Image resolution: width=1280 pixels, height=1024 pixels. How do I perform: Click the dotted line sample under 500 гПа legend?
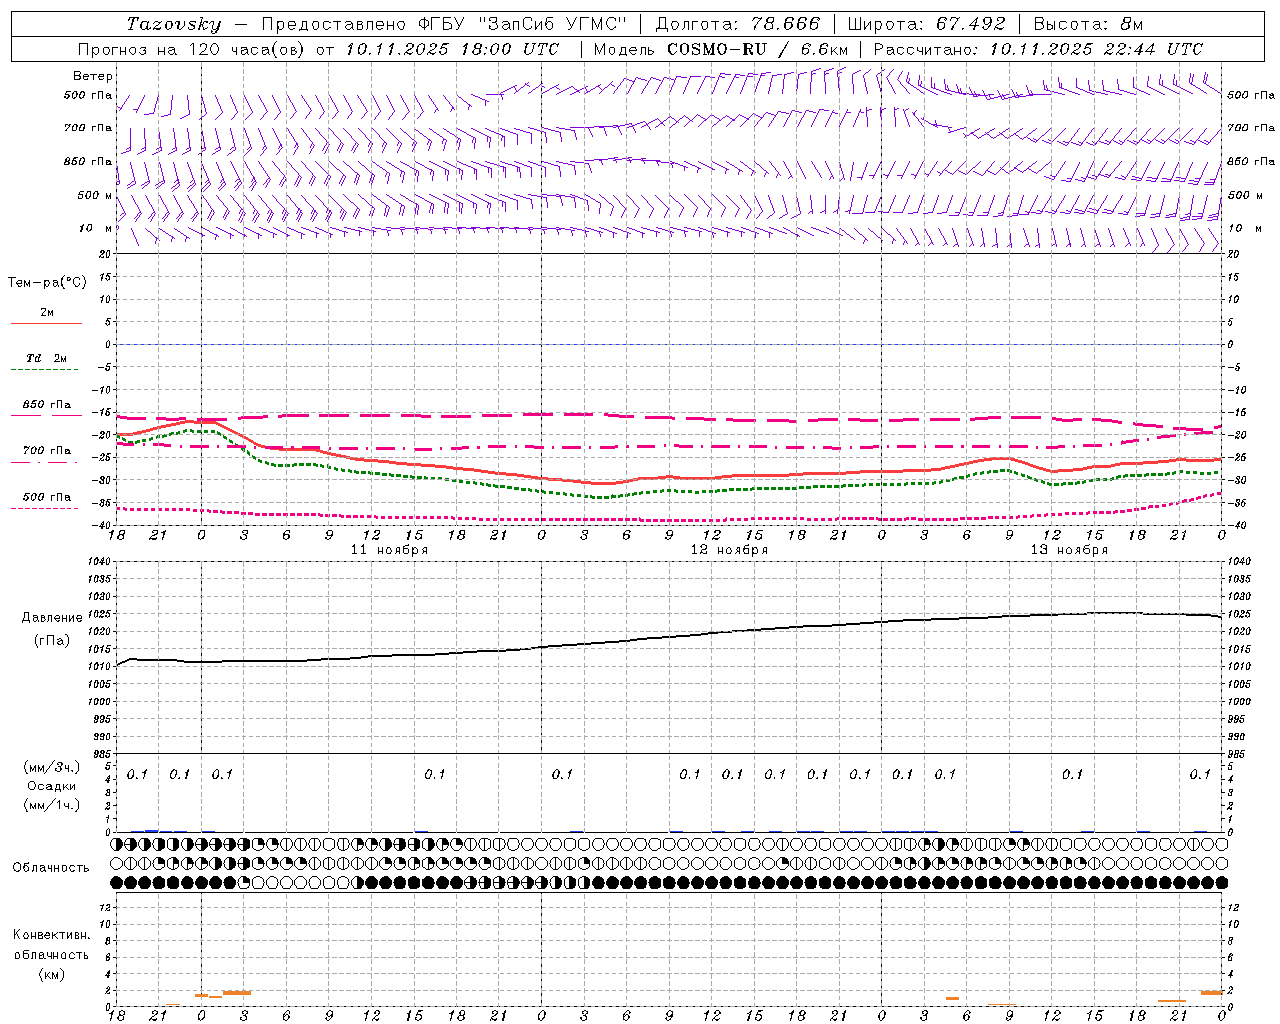(45, 509)
